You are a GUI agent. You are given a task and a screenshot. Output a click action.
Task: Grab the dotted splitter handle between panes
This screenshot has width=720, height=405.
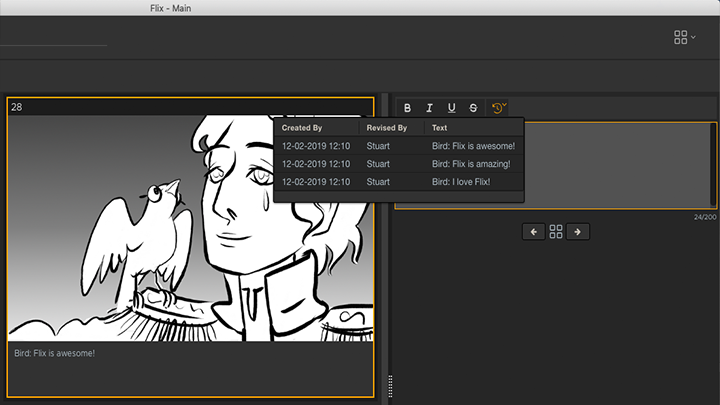(390, 385)
